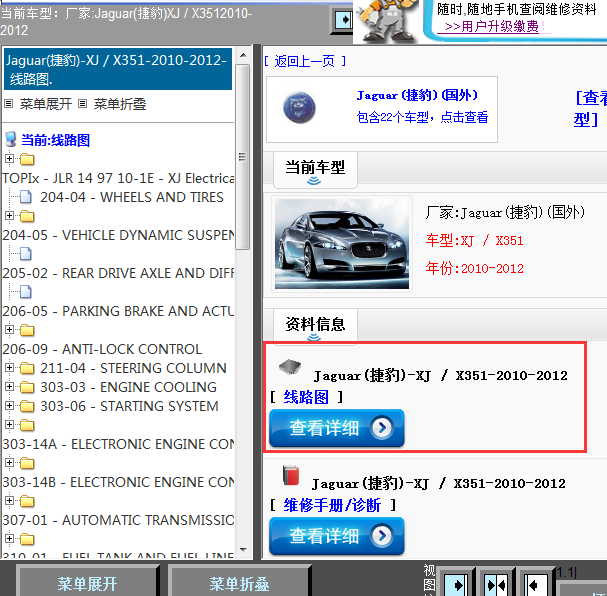Select 204-04 - WHEELS AND TIRES item
The height and width of the screenshot is (596, 607).
(x=132, y=197)
